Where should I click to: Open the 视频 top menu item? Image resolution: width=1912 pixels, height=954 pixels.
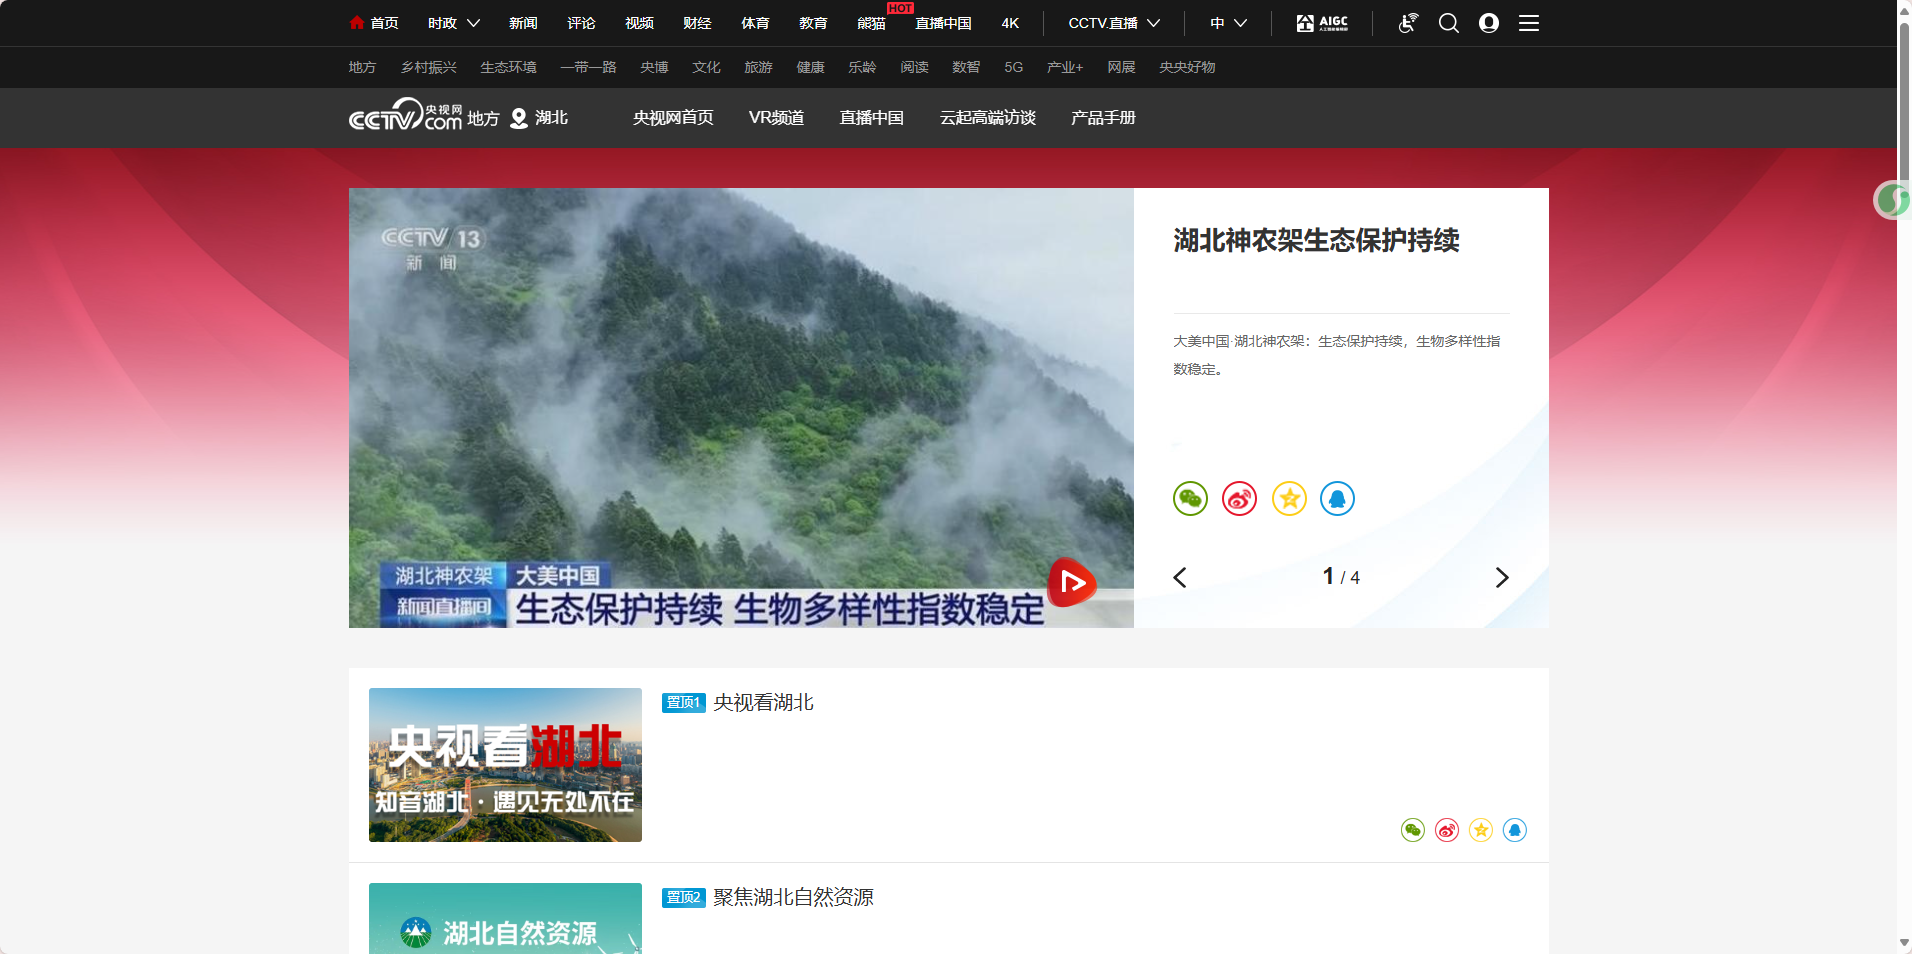pyautogui.click(x=639, y=23)
